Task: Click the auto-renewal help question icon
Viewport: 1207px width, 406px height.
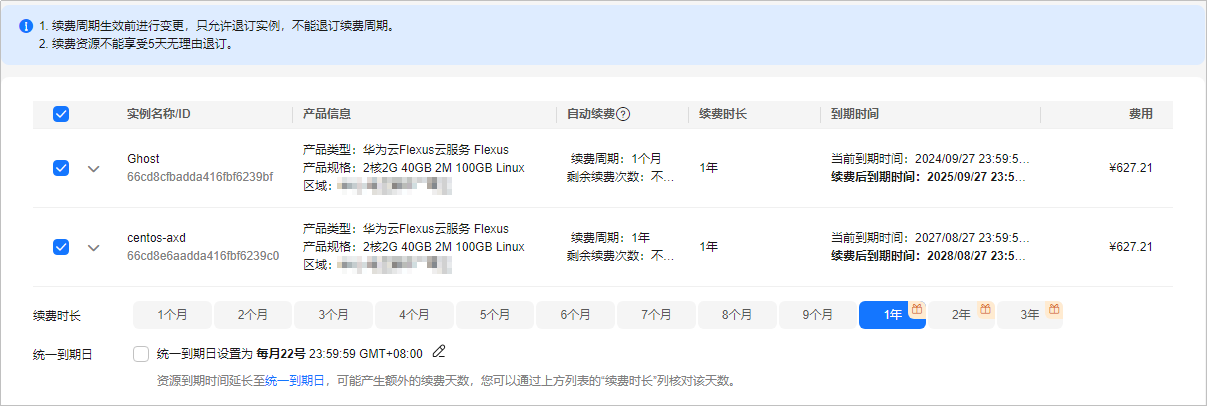Action: coord(623,114)
